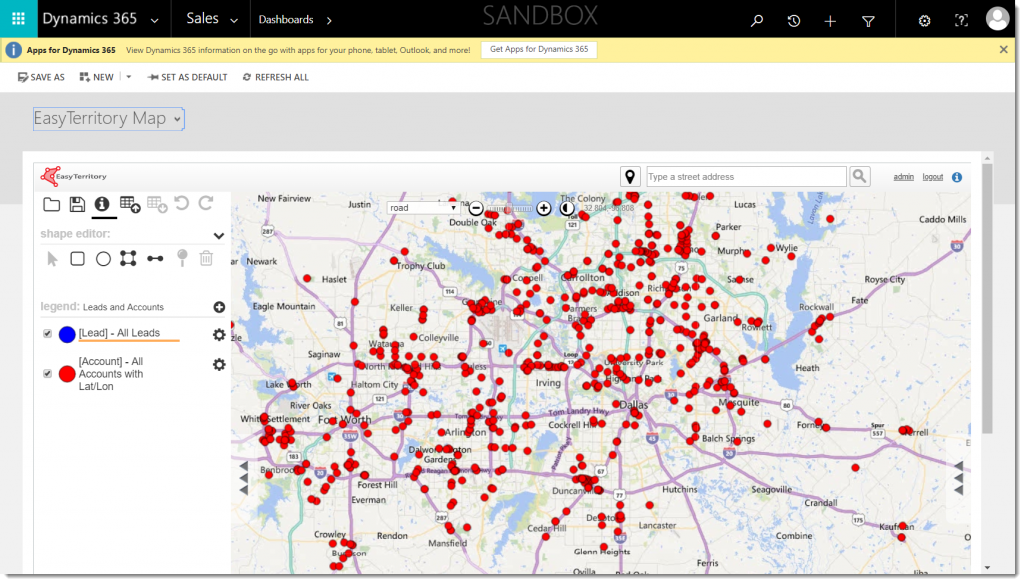Open a saved map project via folder icon
Viewport: 1024px width, 583px height.
[52, 204]
